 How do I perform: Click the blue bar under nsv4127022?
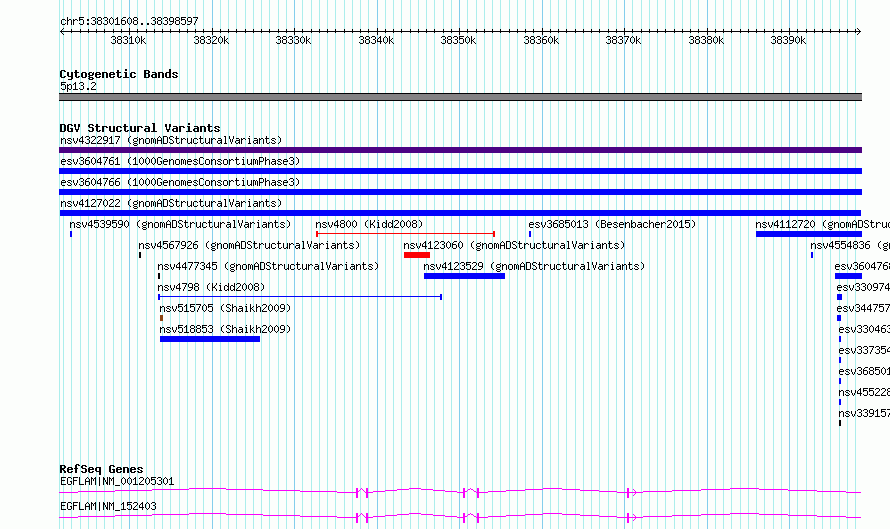pyautogui.click(x=460, y=213)
